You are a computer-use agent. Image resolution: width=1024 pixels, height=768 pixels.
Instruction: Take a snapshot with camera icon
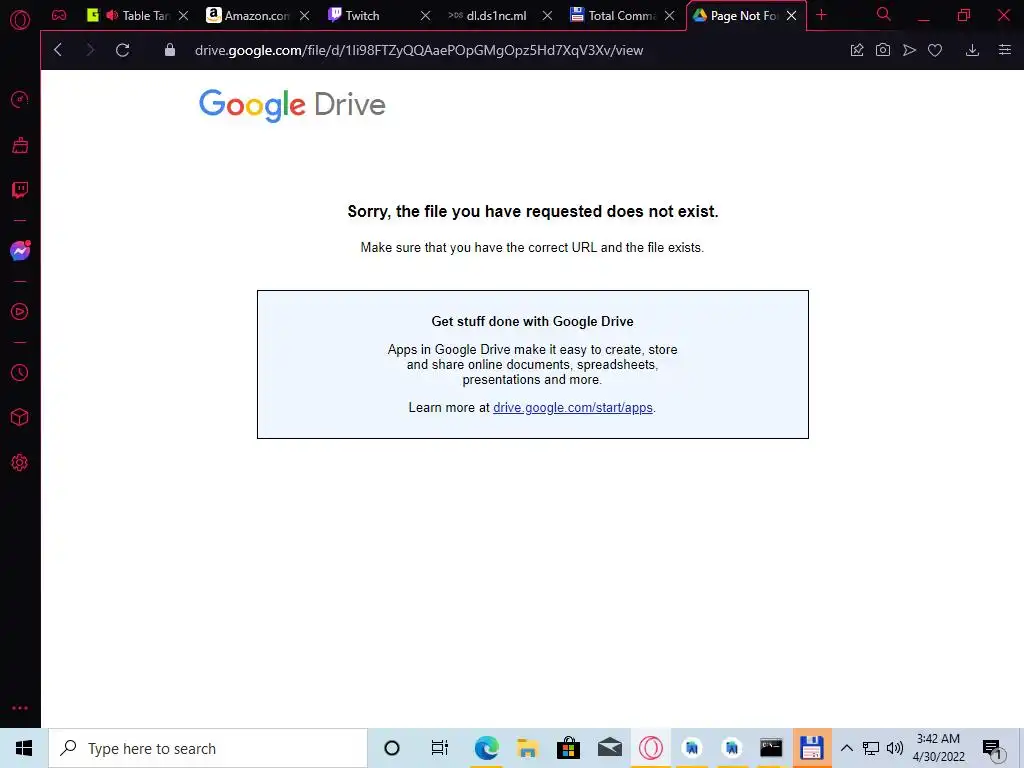883,50
